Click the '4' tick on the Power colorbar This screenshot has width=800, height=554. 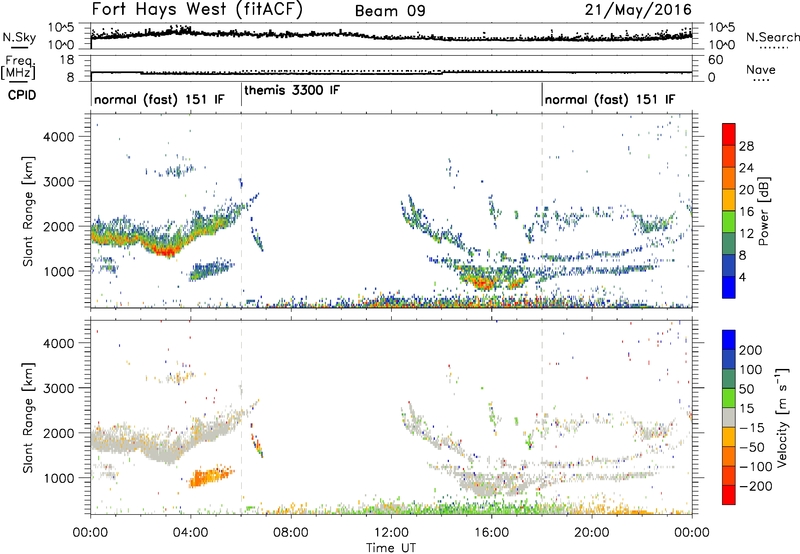pyautogui.click(x=743, y=277)
